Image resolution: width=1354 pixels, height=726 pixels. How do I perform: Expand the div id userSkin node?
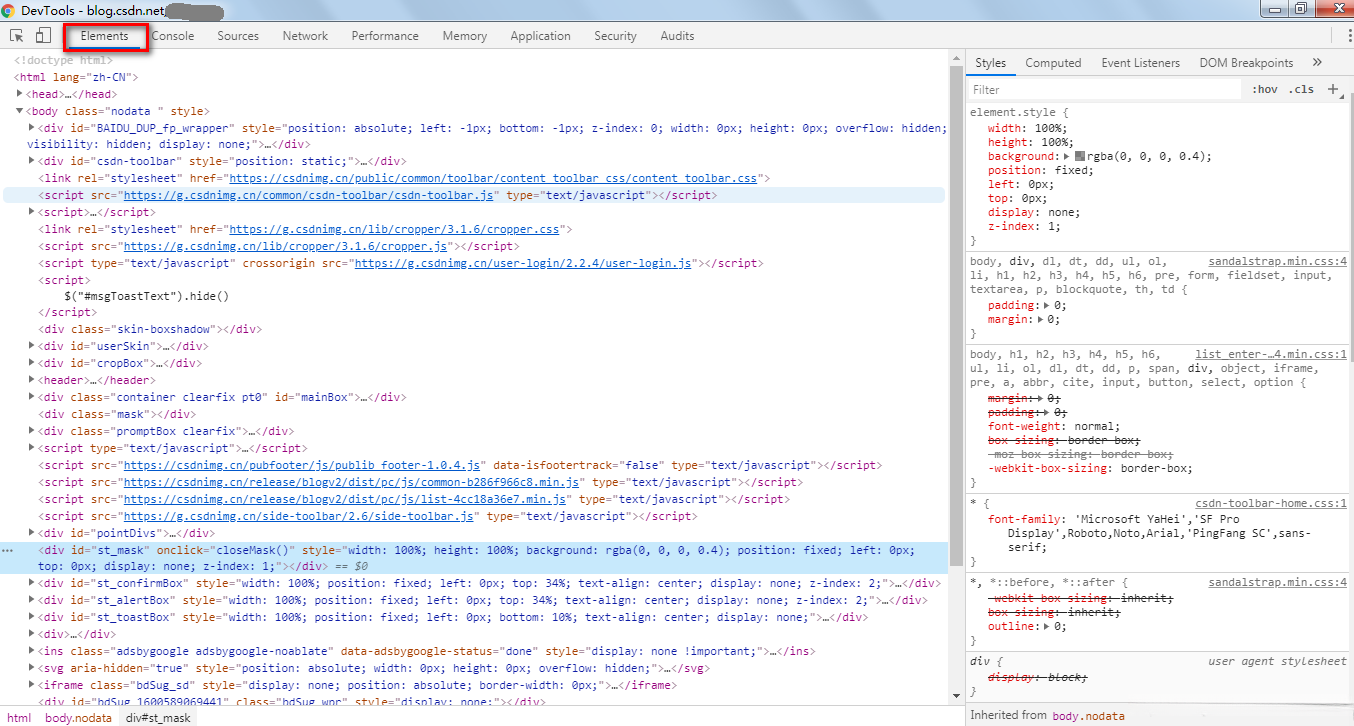click(32, 346)
